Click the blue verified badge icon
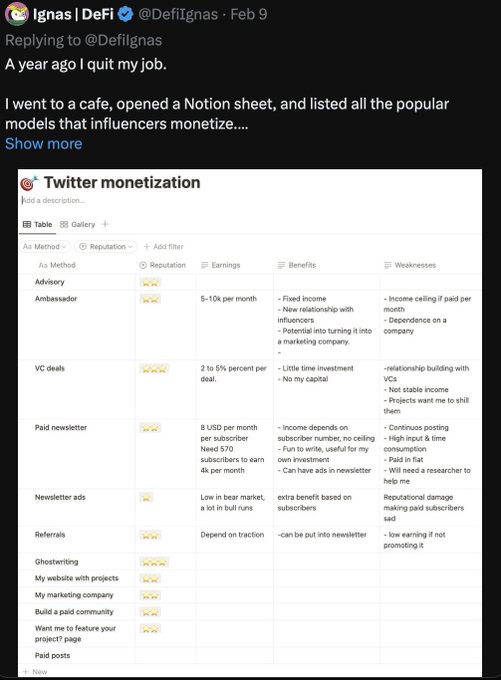 126,14
